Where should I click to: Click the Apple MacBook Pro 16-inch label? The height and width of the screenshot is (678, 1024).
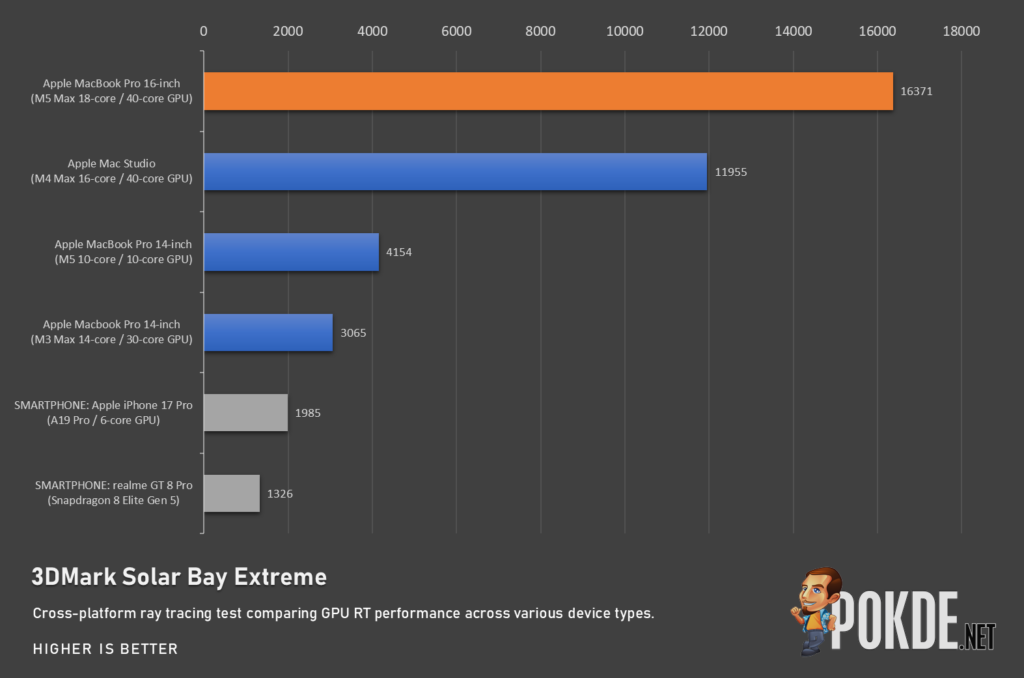click(112, 83)
